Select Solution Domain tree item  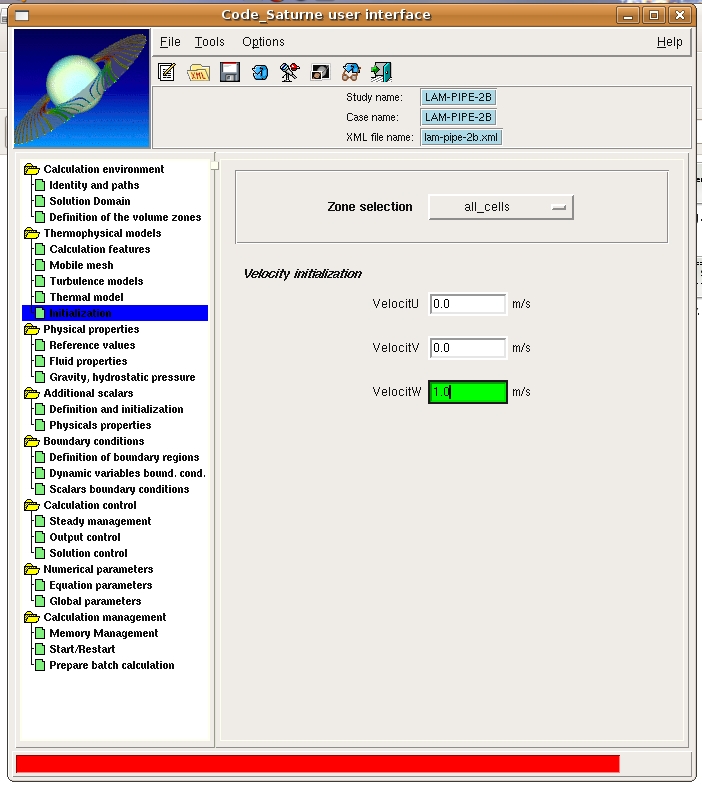pos(89,202)
